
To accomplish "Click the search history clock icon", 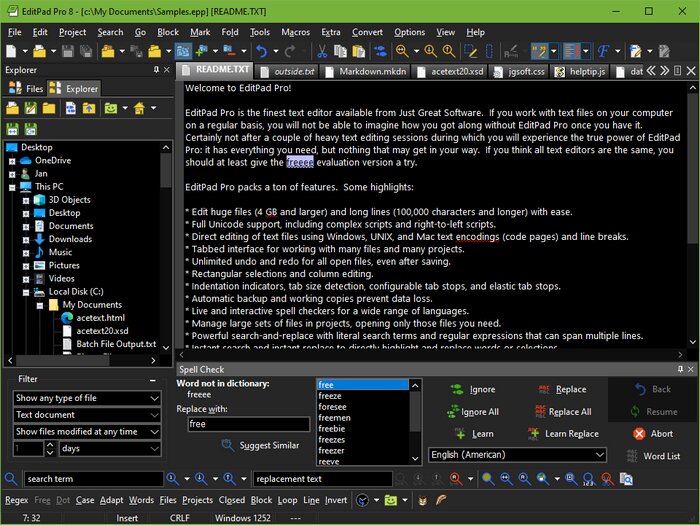I will coord(362,500).
